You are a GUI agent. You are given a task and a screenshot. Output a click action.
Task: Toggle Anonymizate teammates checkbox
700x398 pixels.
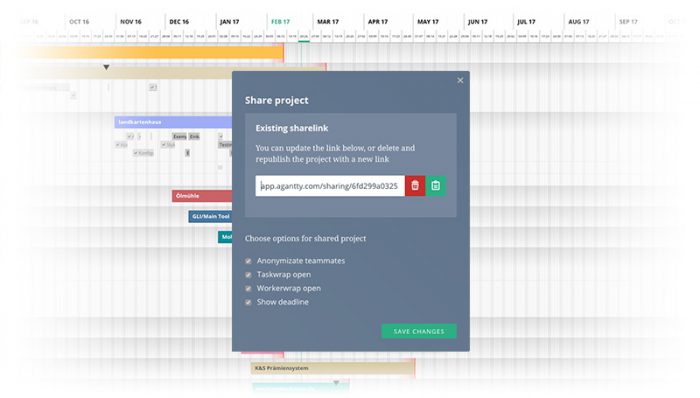[248, 261]
